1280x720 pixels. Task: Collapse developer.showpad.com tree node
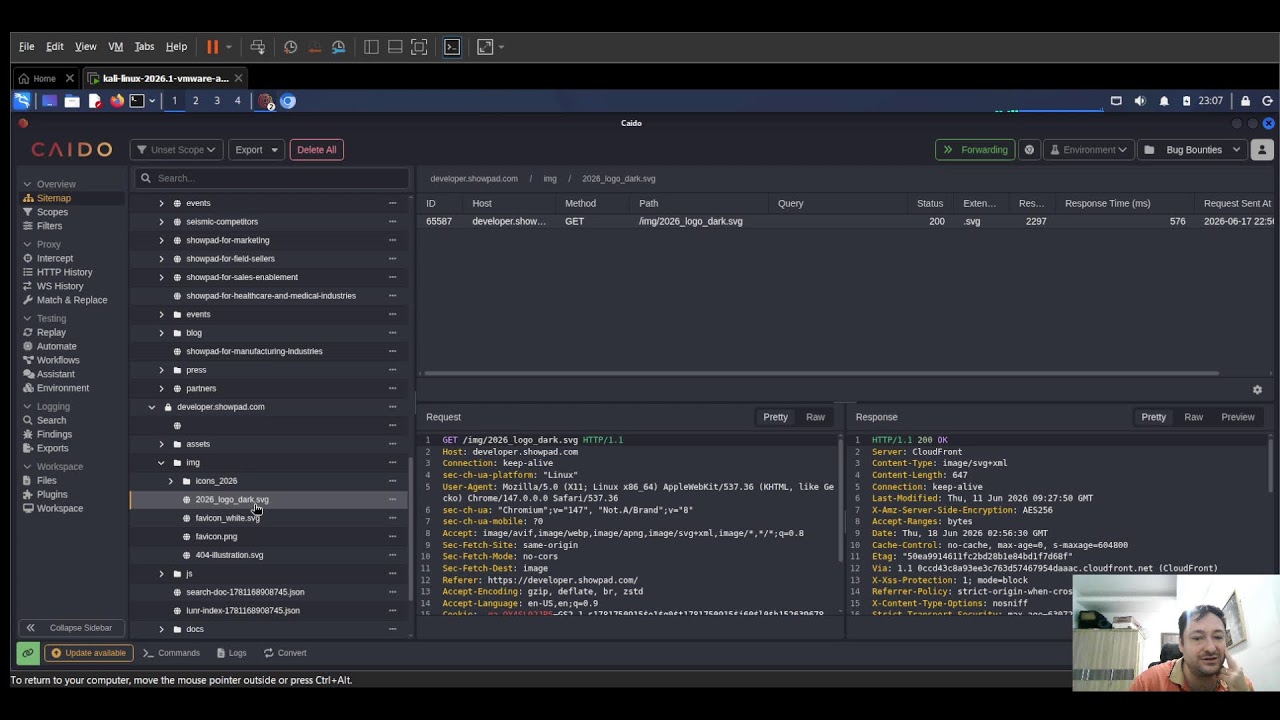[152, 407]
